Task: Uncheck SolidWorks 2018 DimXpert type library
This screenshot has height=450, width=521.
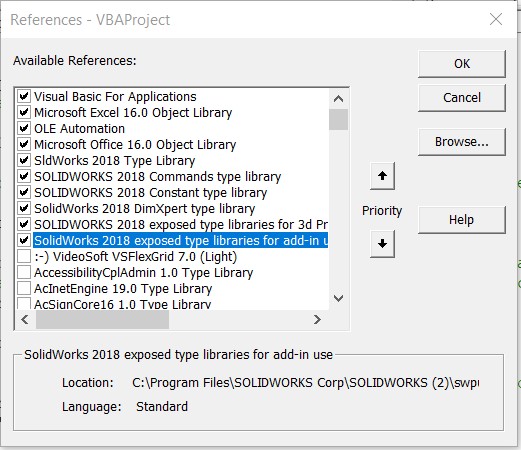Action: 24,208
